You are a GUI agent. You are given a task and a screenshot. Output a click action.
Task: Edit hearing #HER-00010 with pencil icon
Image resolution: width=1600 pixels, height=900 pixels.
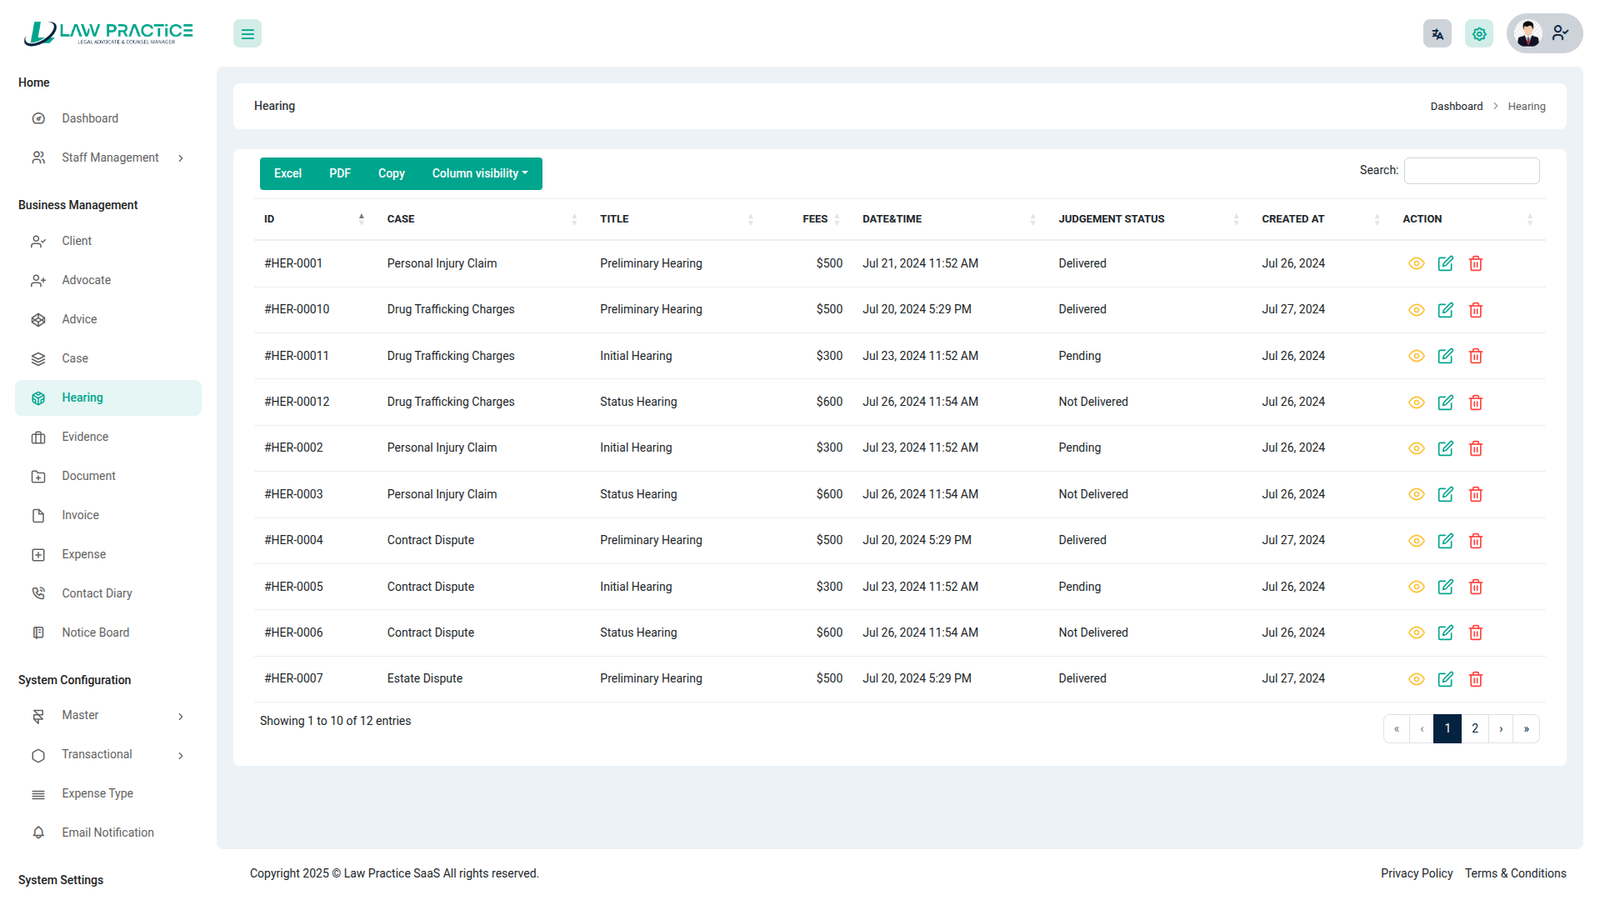pos(1445,310)
